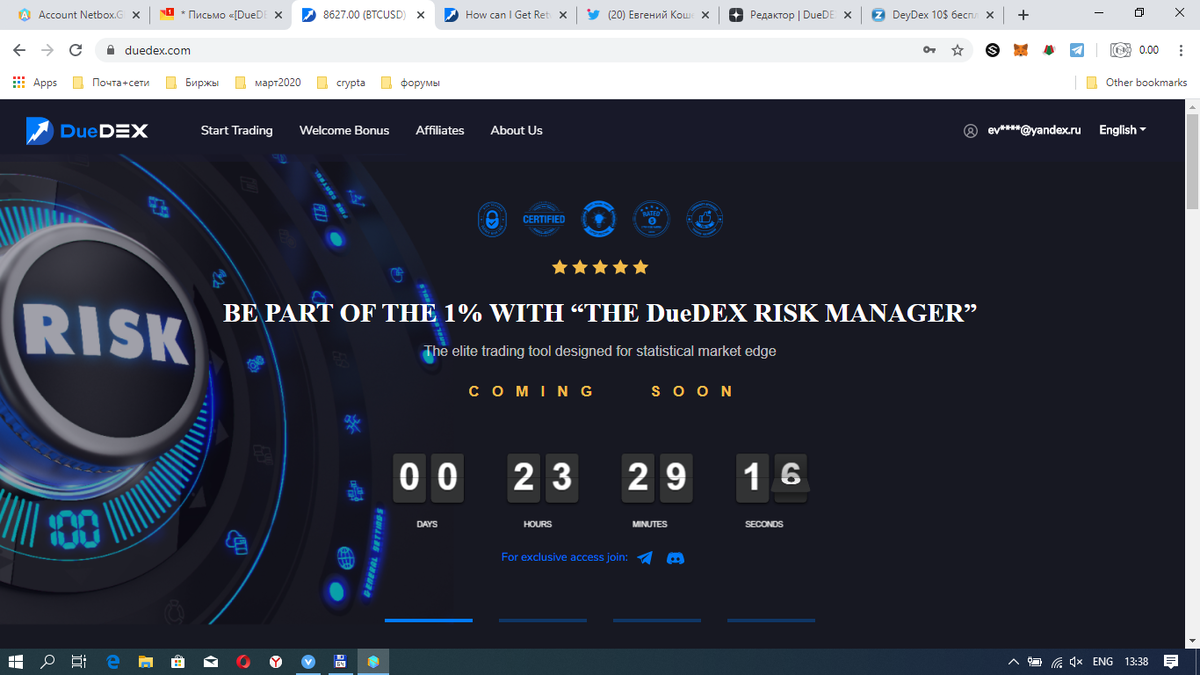Open a new browser tab
The image size is (1200, 675).
(x=1023, y=15)
